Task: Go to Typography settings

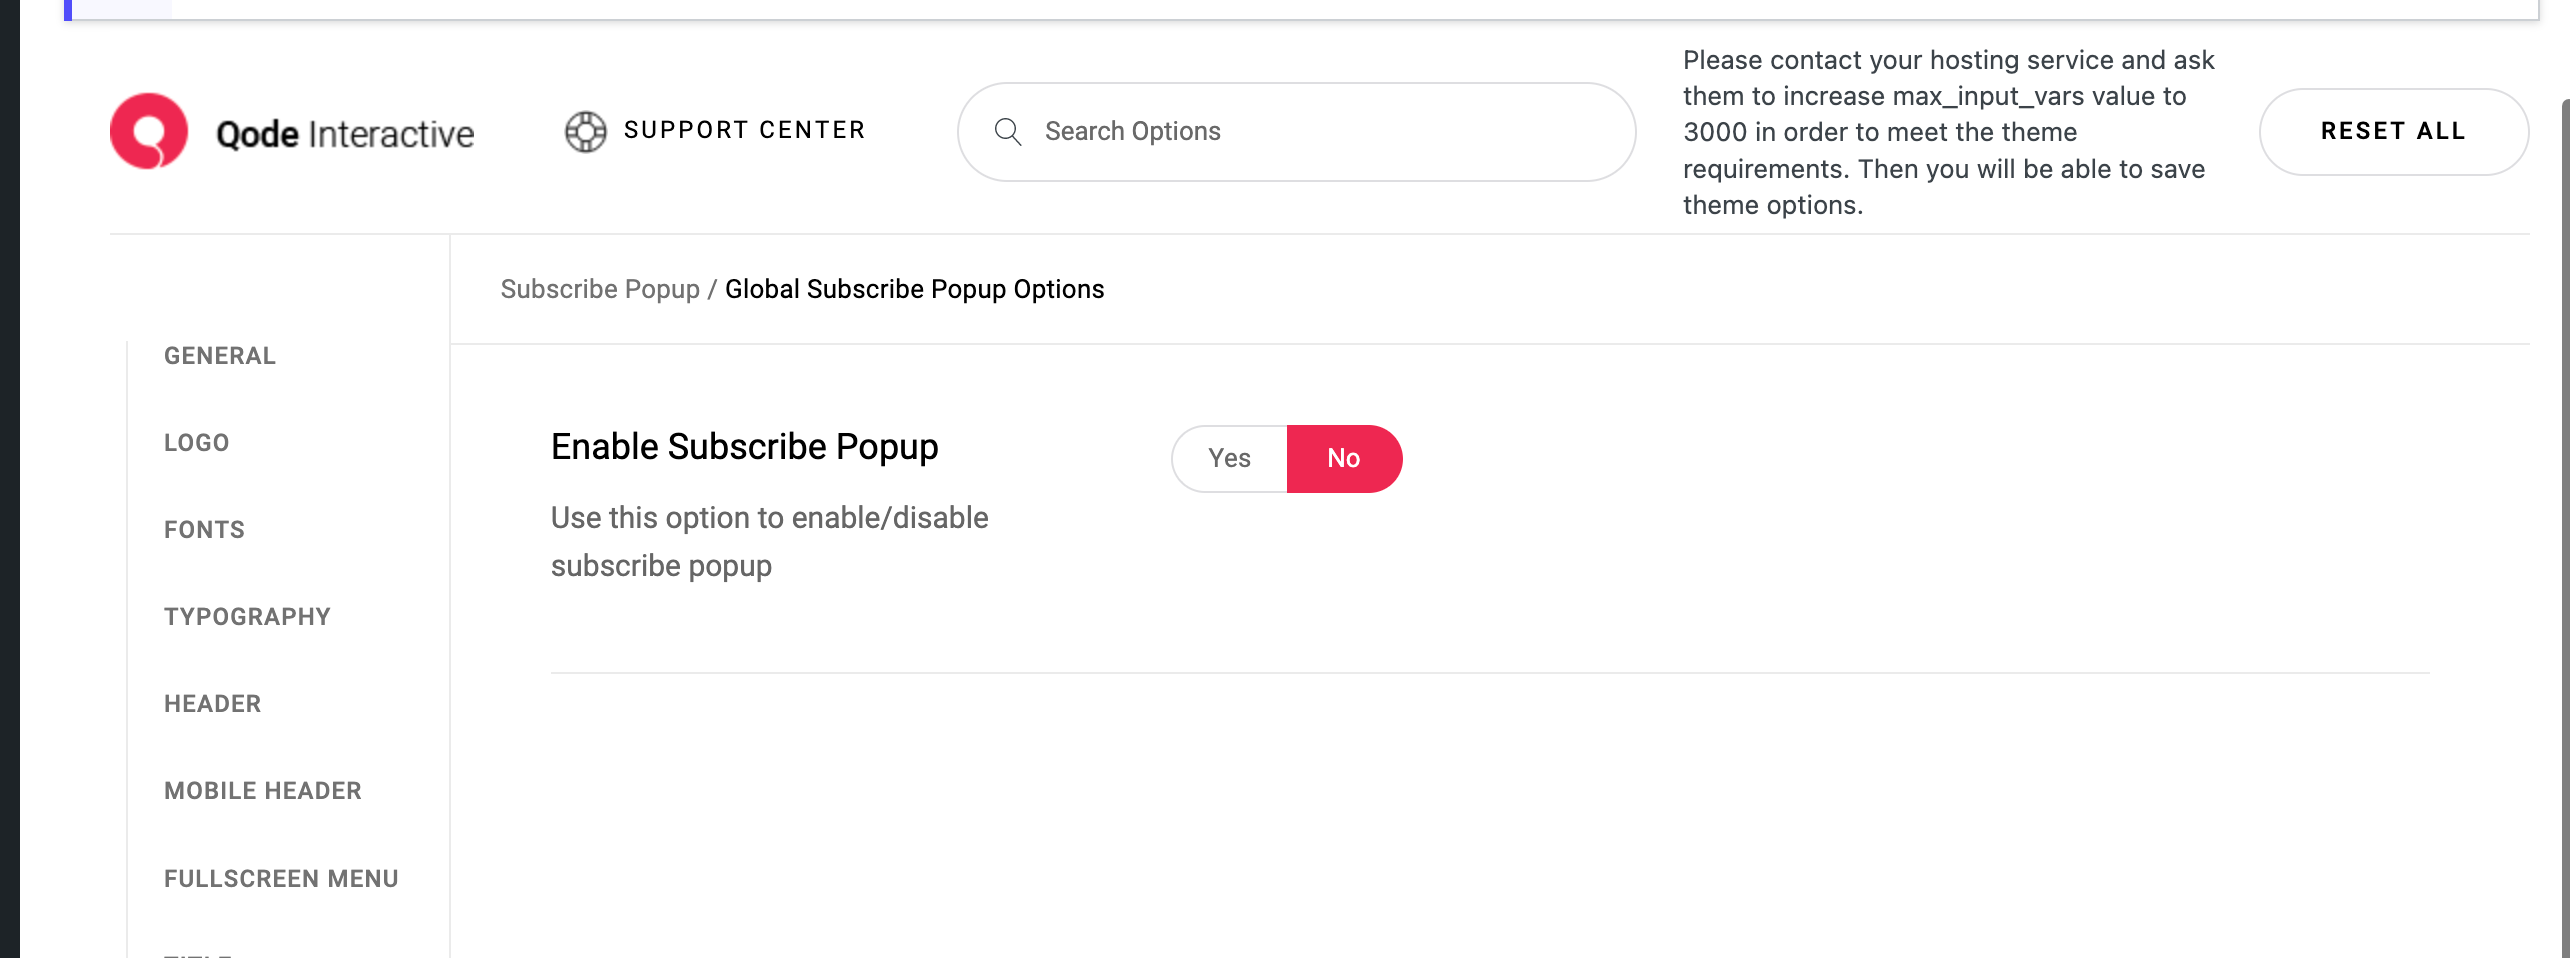Action: point(248,617)
